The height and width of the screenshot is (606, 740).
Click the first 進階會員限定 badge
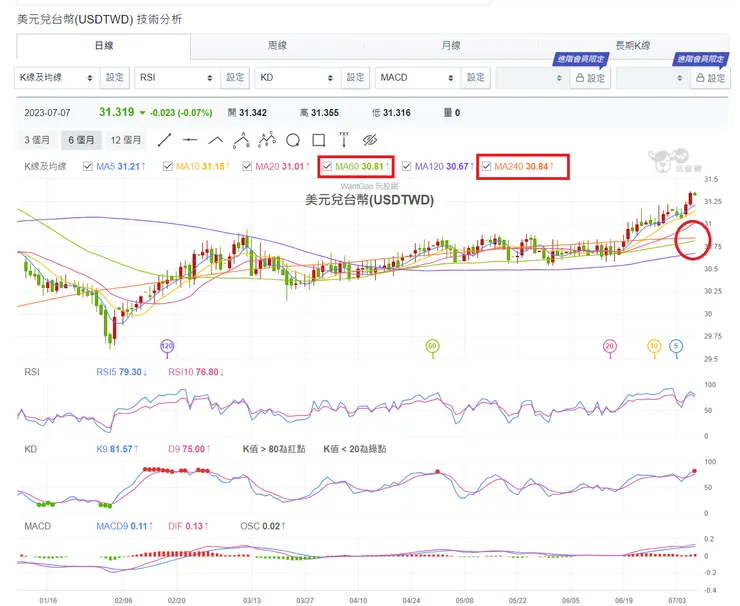click(580, 59)
